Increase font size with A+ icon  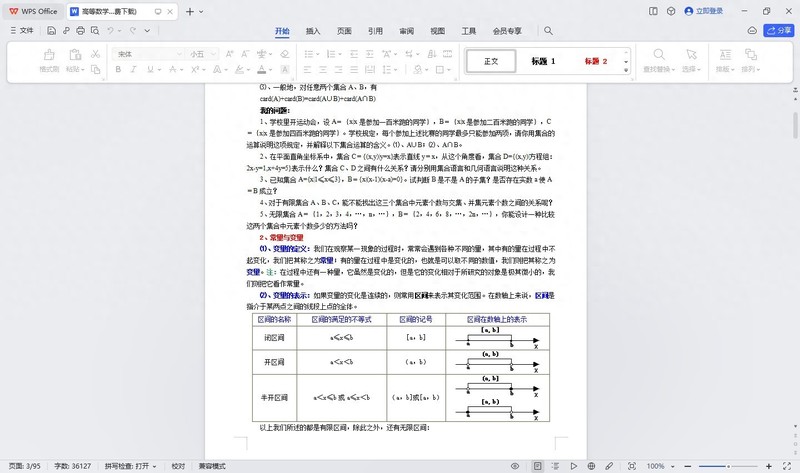[230, 54]
